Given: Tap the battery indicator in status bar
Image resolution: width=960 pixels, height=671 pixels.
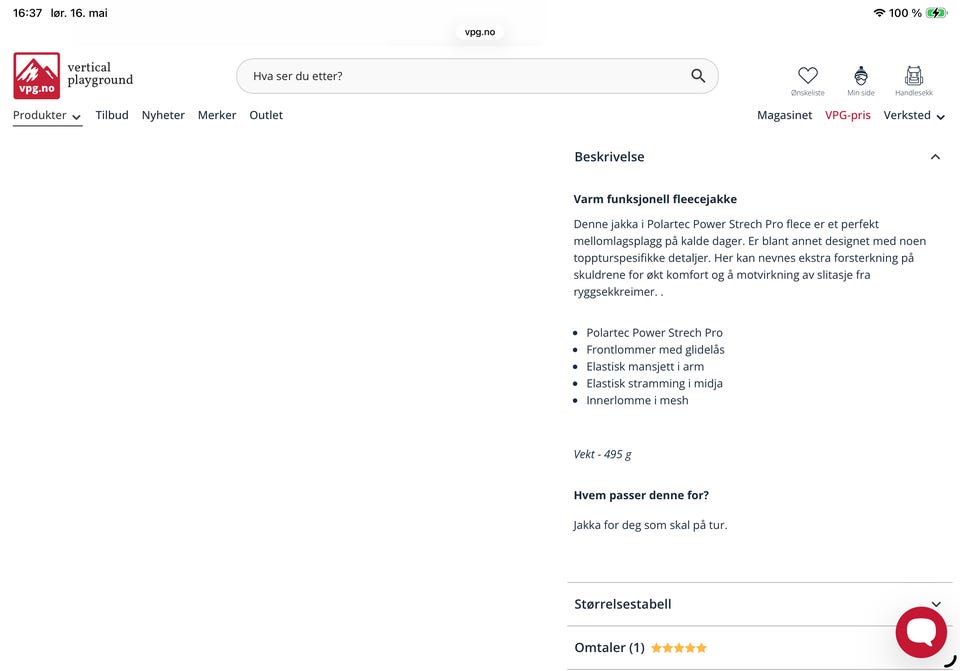Looking at the screenshot, I should [937, 13].
